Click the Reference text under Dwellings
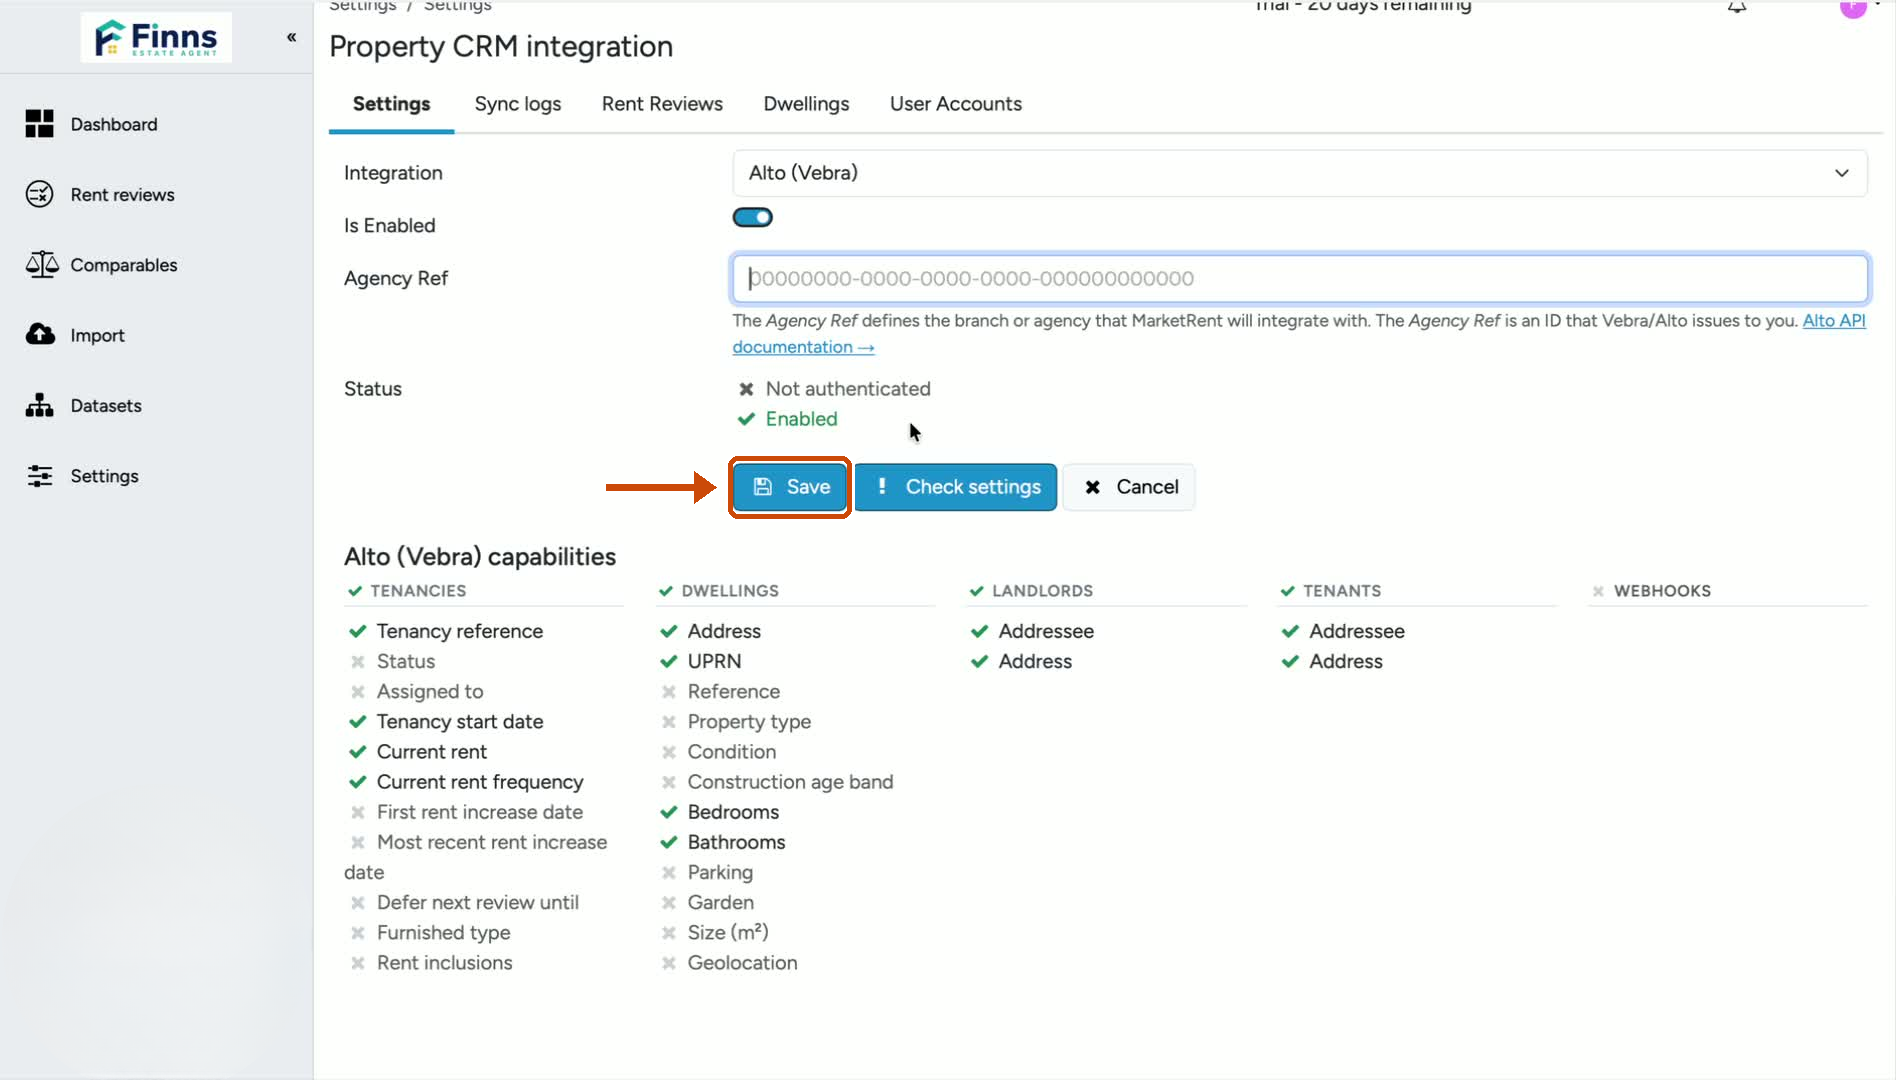This screenshot has width=1896, height=1080. [734, 692]
